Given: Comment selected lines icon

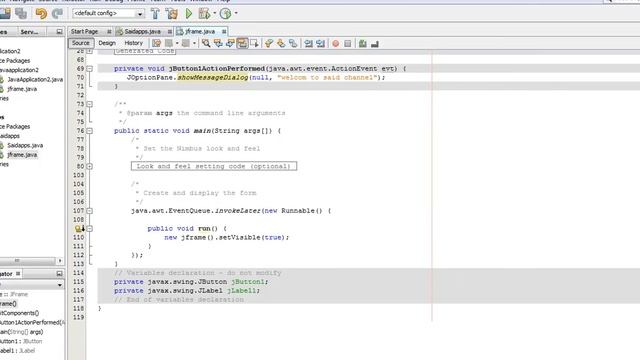Looking at the screenshot, I should (362, 43).
